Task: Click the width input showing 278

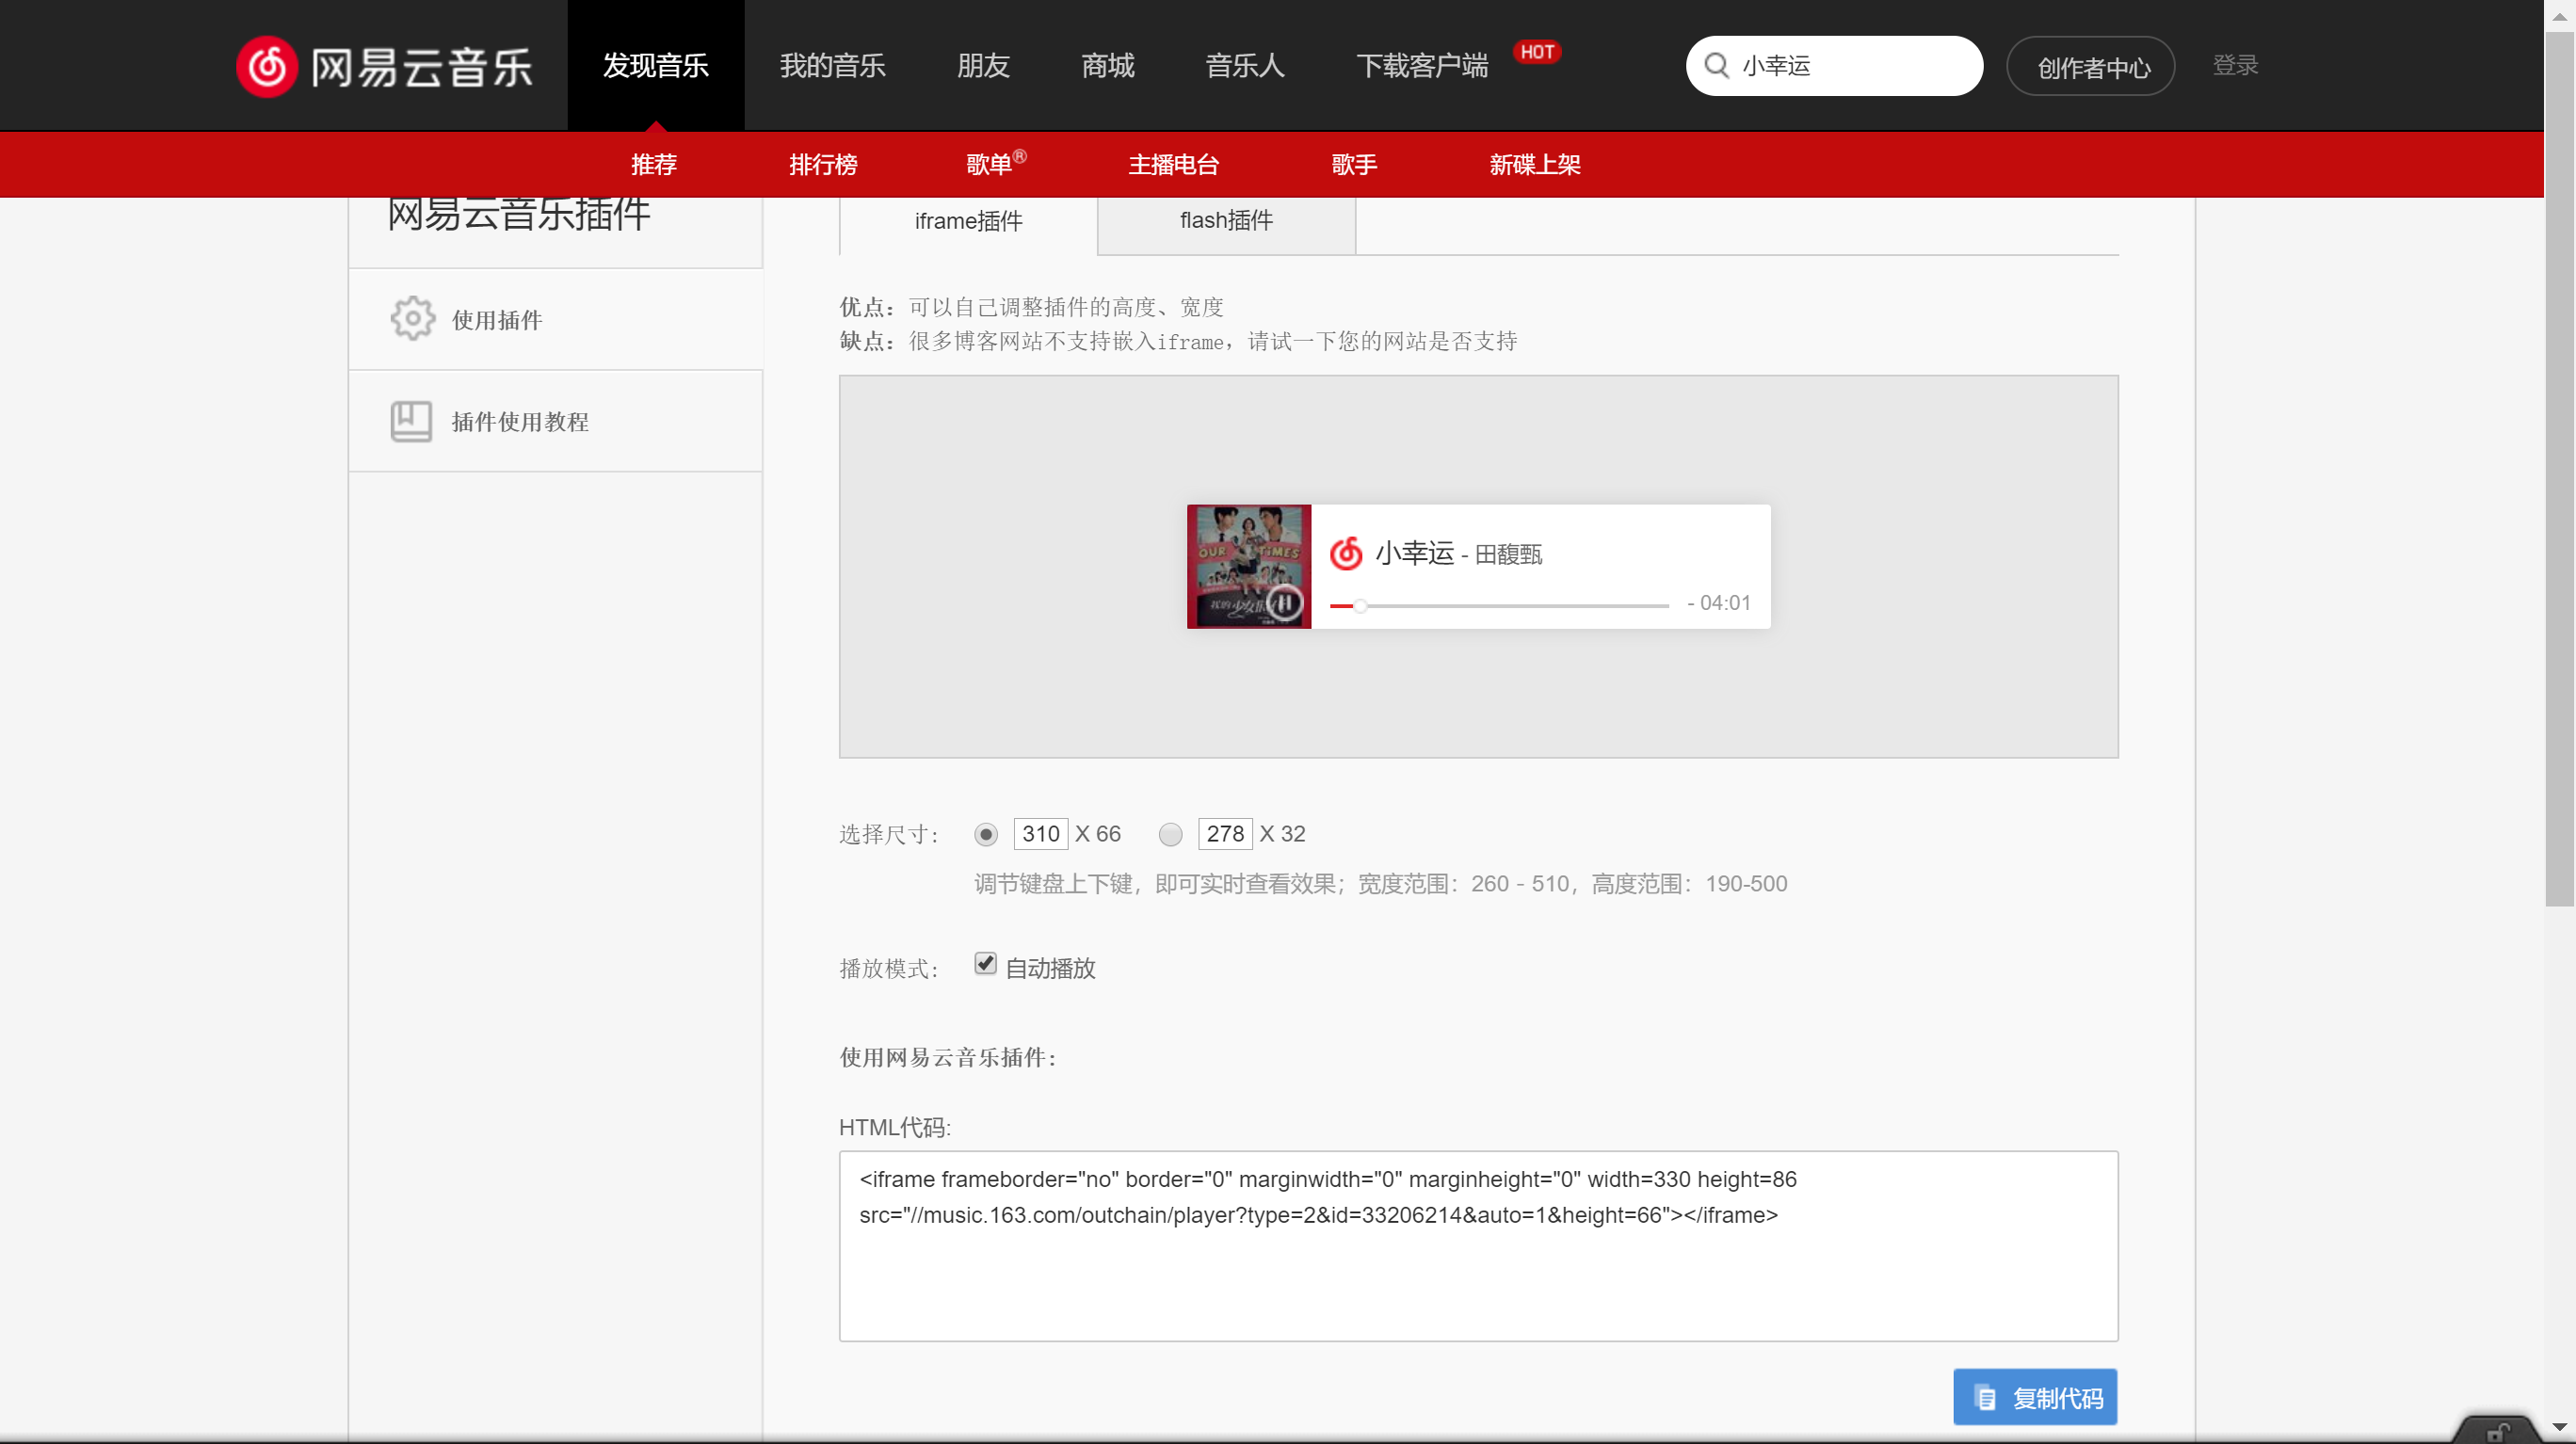Action: pos(1225,834)
